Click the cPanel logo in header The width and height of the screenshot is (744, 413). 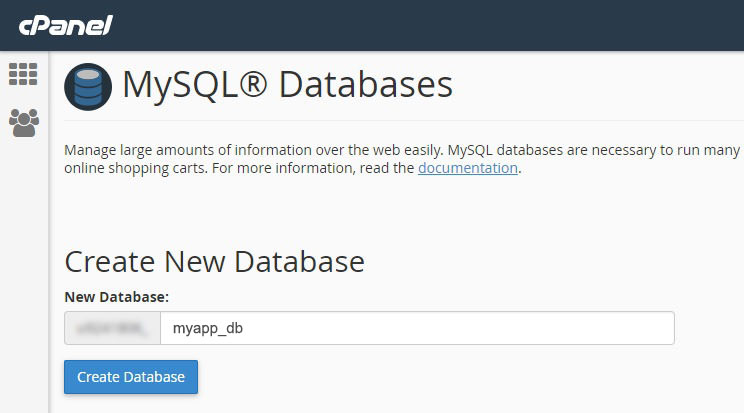click(x=65, y=25)
